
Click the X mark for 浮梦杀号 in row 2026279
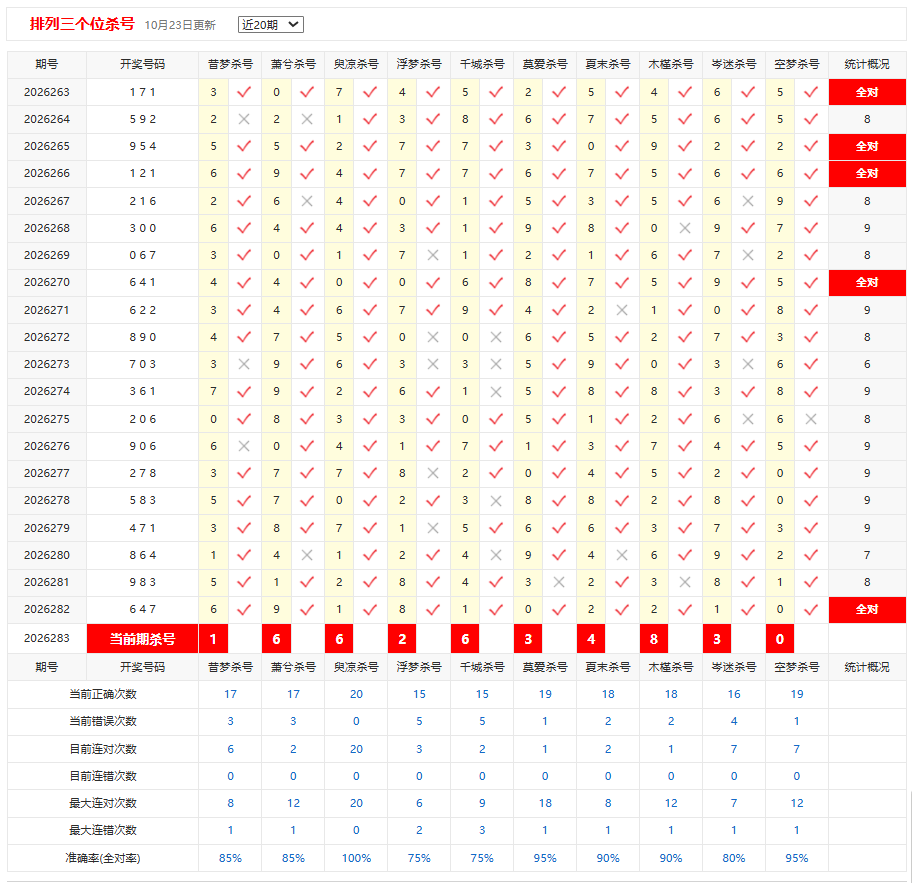[433, 528]
